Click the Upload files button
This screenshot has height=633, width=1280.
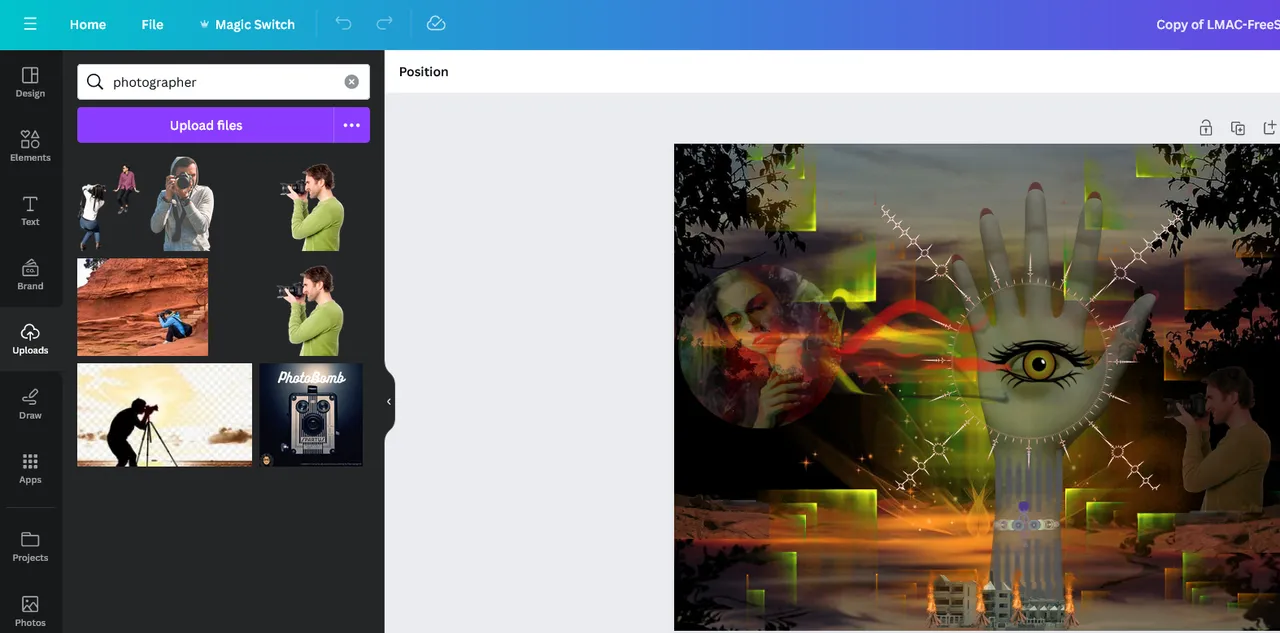(206, 125)
